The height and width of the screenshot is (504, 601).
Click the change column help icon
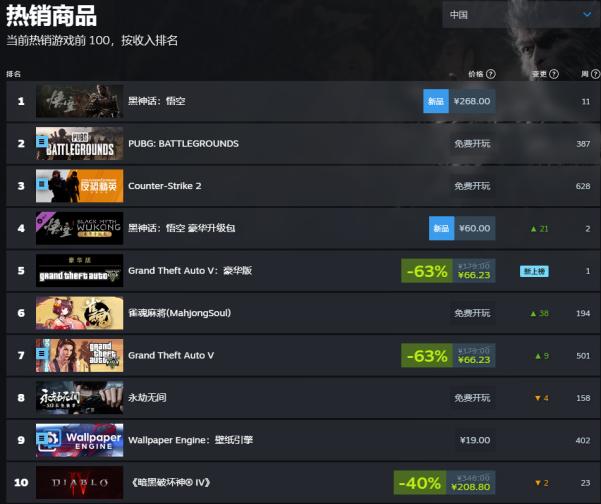(x=554, y=74)
